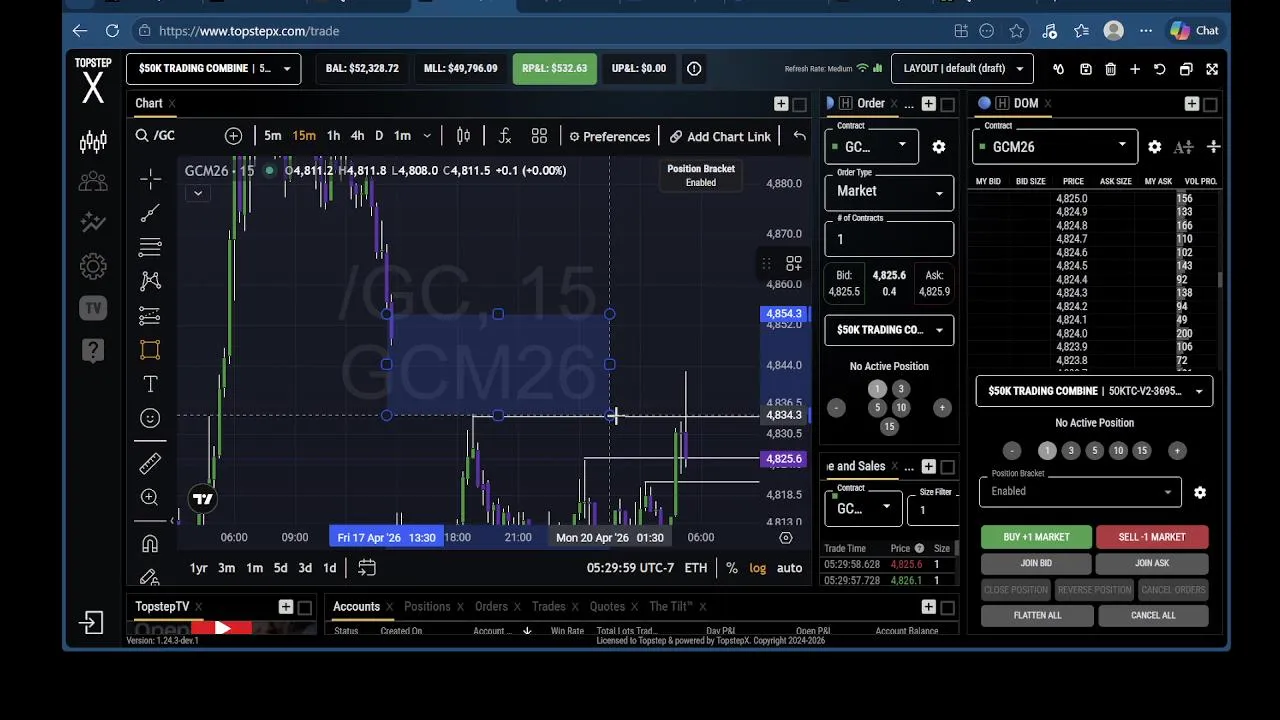Select the 1h timeframe

pyautogui.click(x=333, y=136)
